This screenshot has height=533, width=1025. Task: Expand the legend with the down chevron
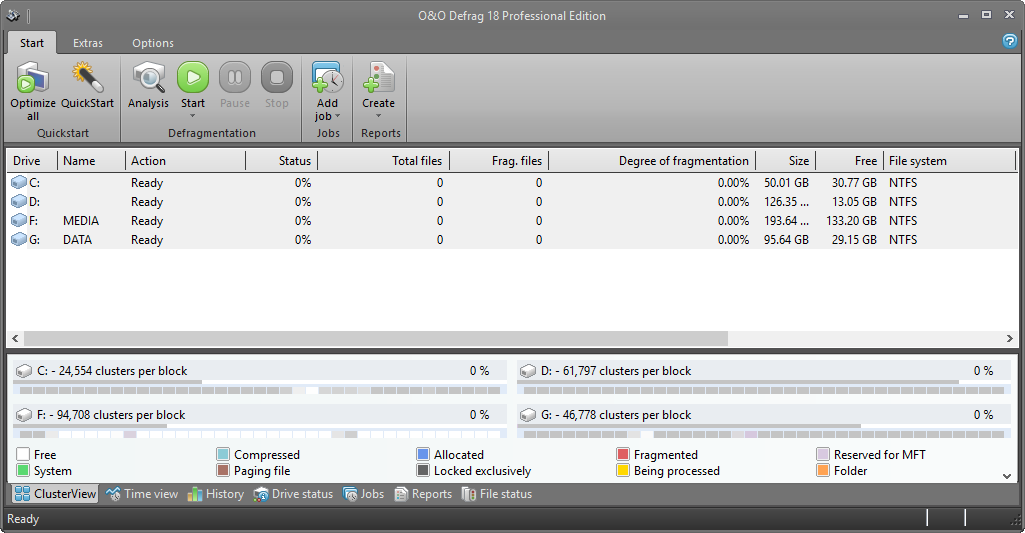[x=1007, y=476]
